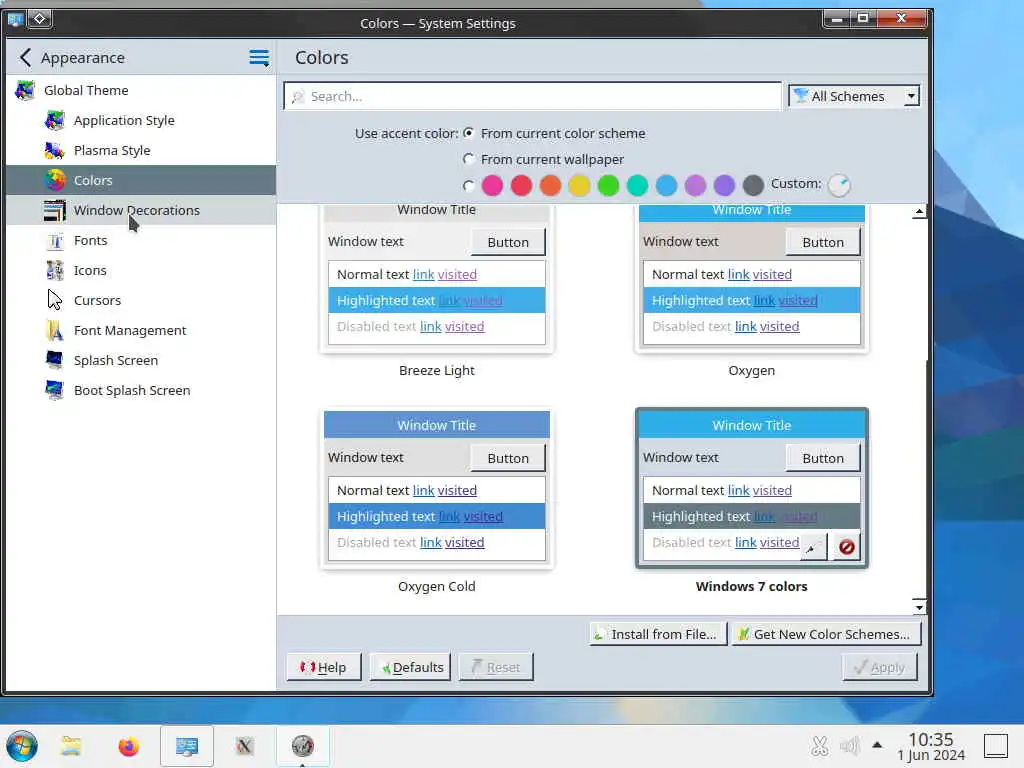
Task: Open the Splash Screen settings page
Action: tap(141, 360)
